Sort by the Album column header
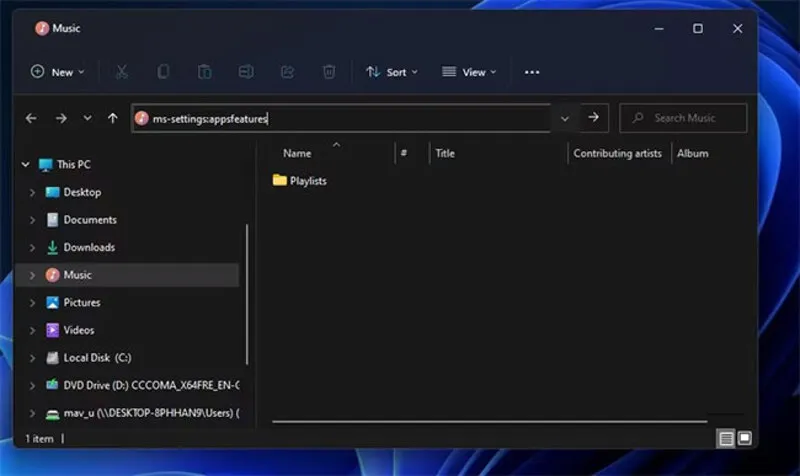Viewport: 800px width, 476px height. click(692, 153)
